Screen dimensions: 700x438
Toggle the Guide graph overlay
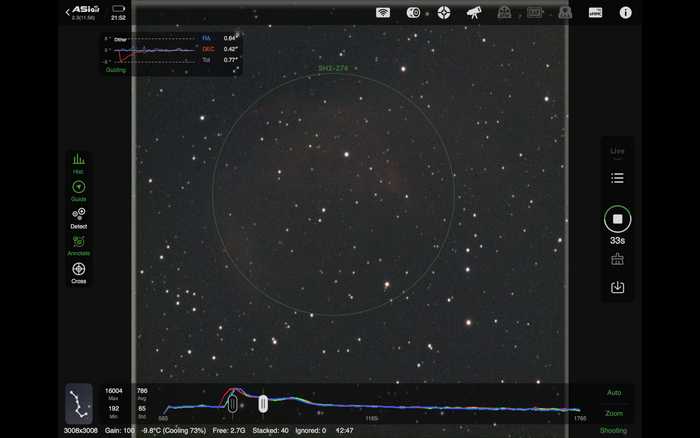click(78, 191)
